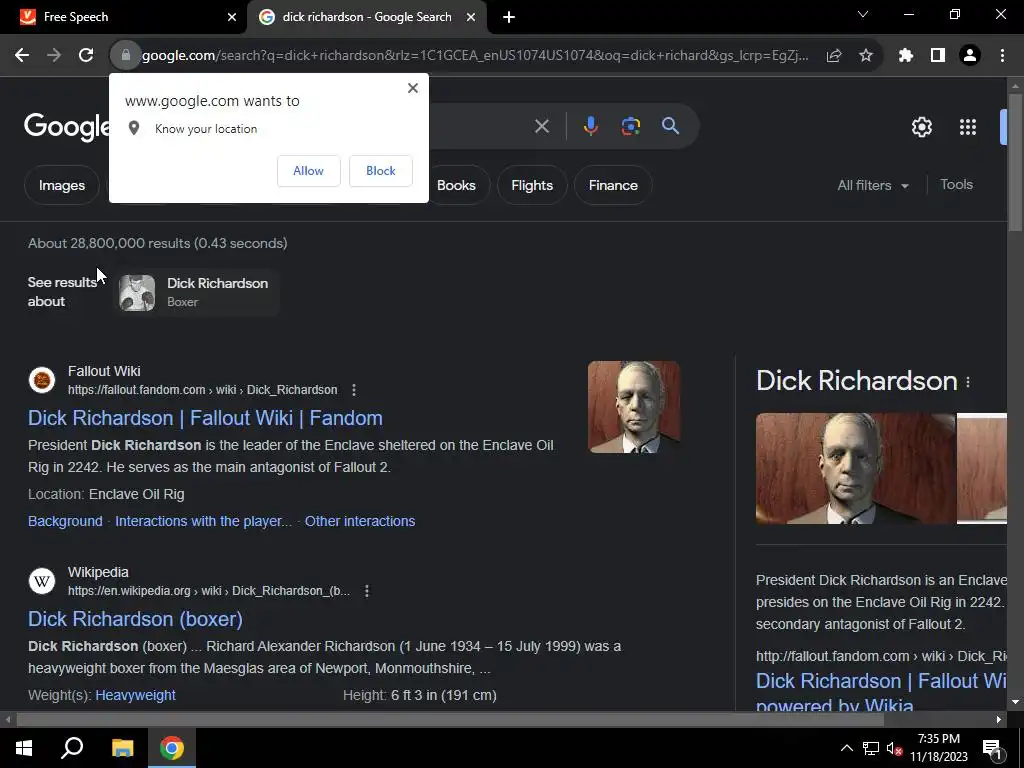Image resolution: width=1024 pixels, height=768 pixels.
Task: Open the Windows Start menu
Action: pos(24,748)
